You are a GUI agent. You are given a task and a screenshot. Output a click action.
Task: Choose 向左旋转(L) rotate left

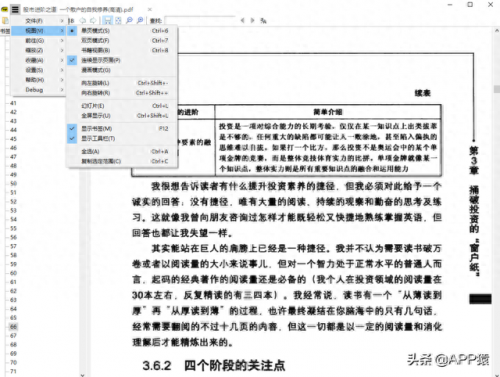tap(123, 83)
